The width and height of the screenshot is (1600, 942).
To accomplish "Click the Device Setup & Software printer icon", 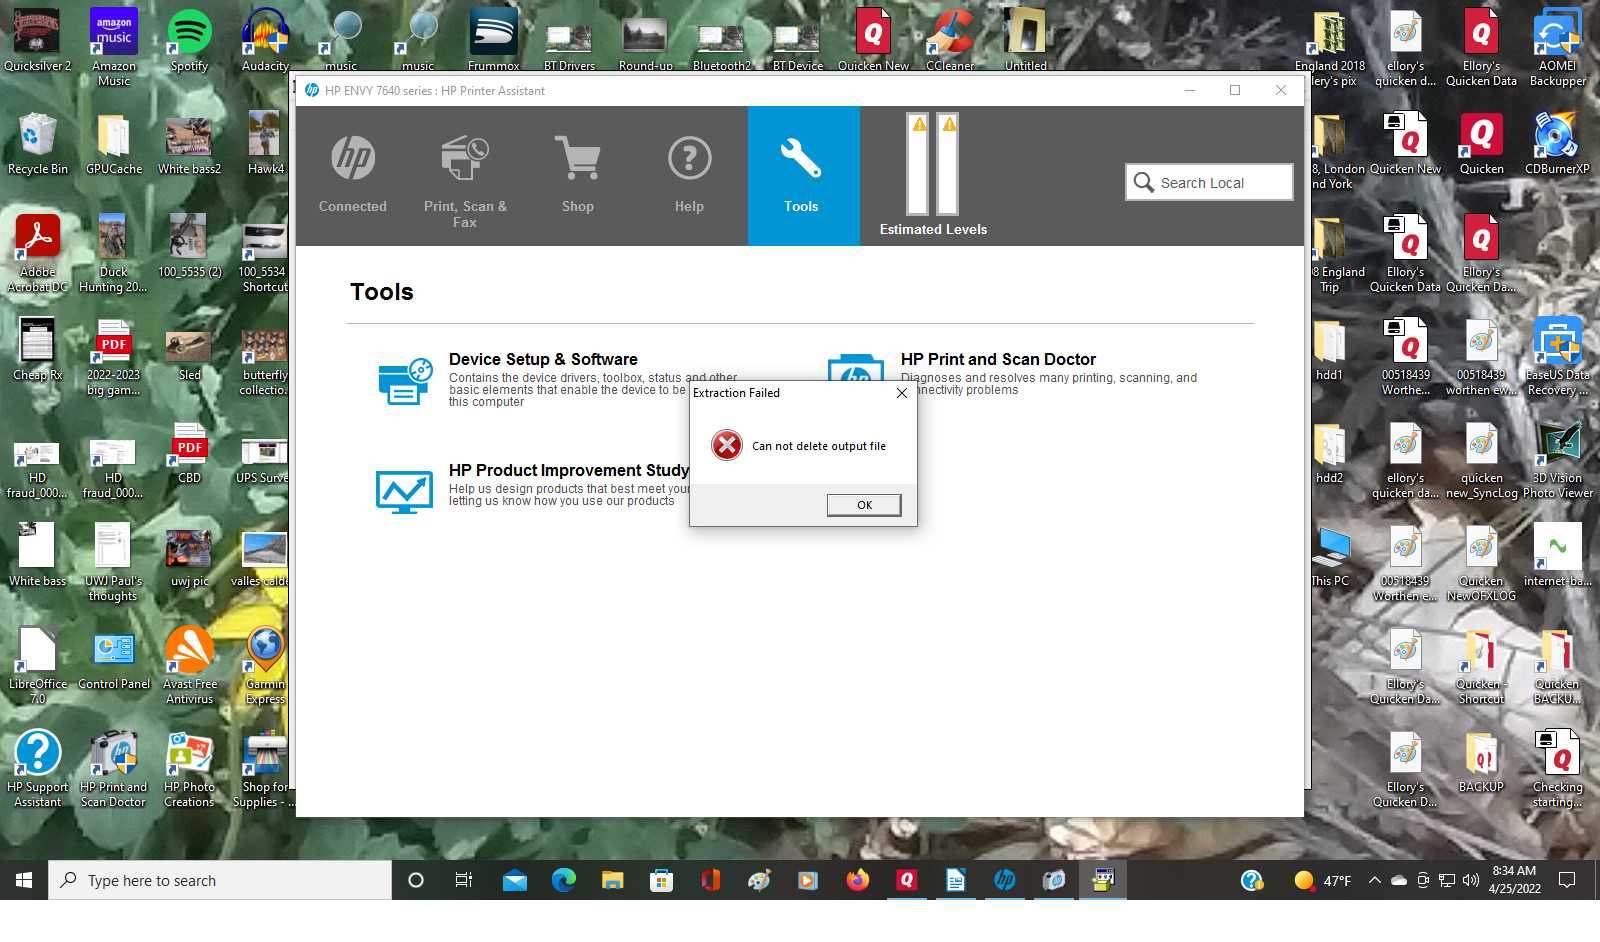I will pos(404,381).
